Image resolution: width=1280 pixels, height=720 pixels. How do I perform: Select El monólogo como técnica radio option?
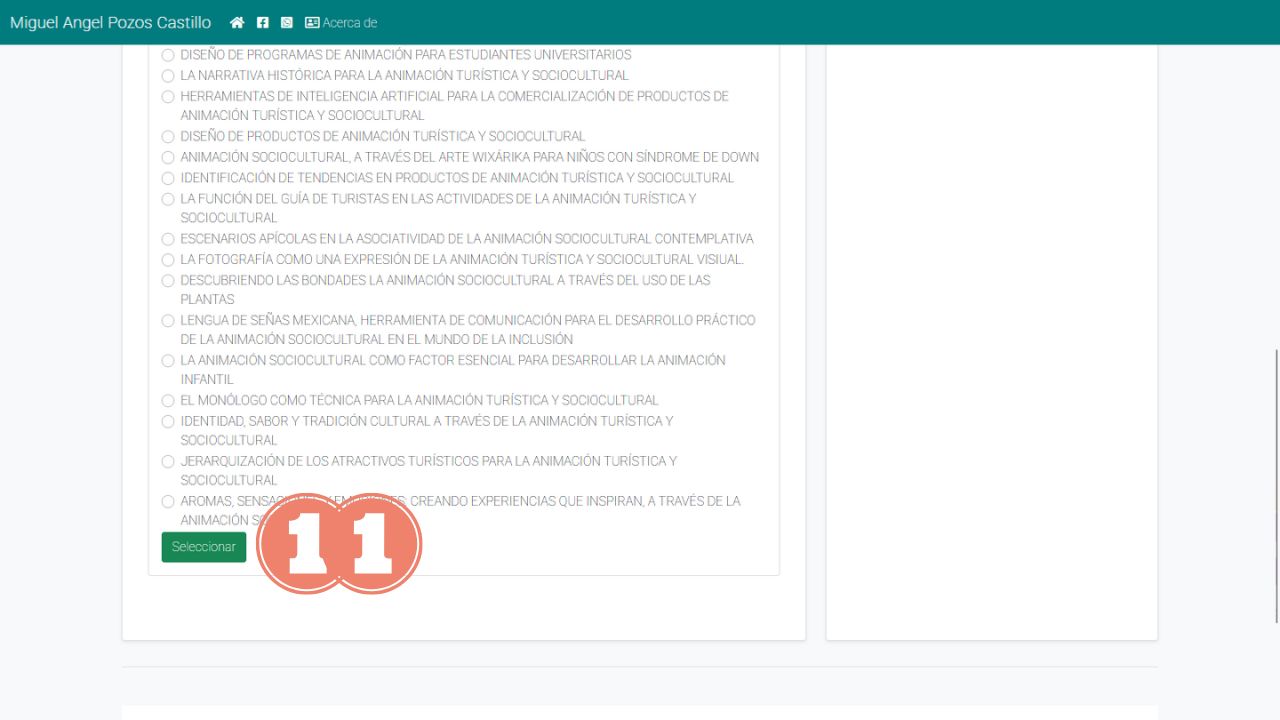(168, 401)
